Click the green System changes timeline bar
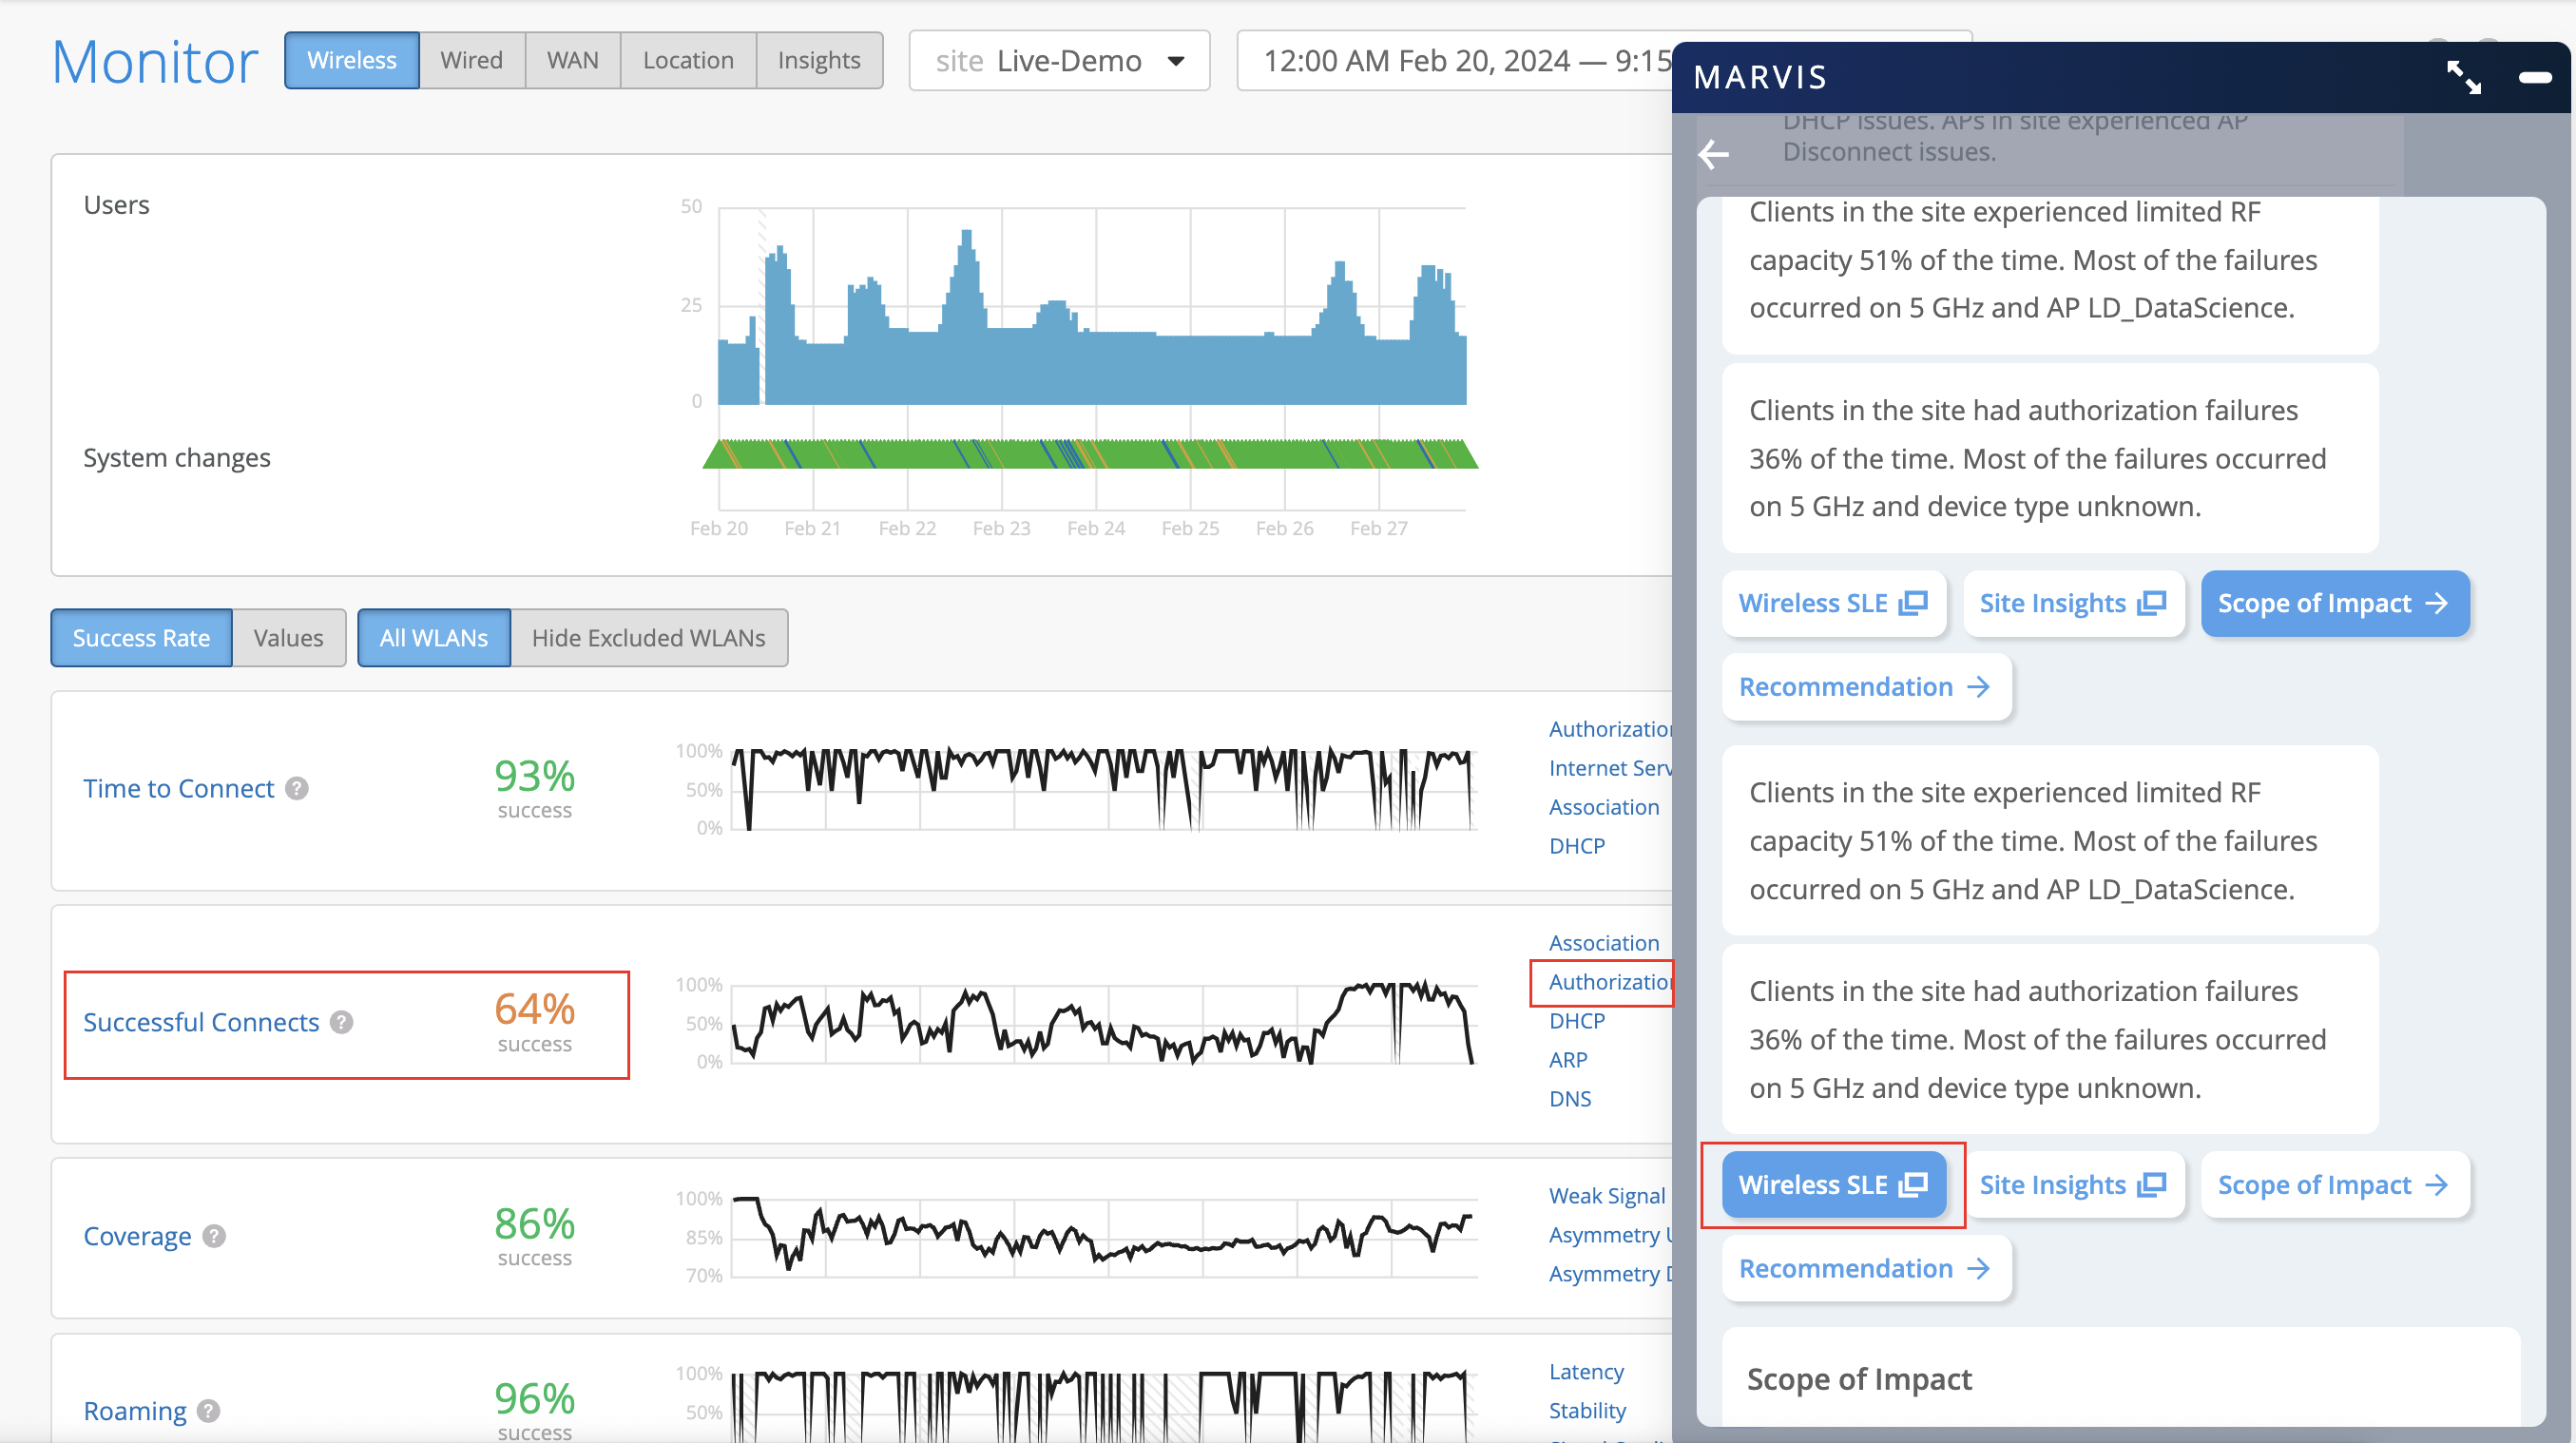 click(x=1090, y=455)
